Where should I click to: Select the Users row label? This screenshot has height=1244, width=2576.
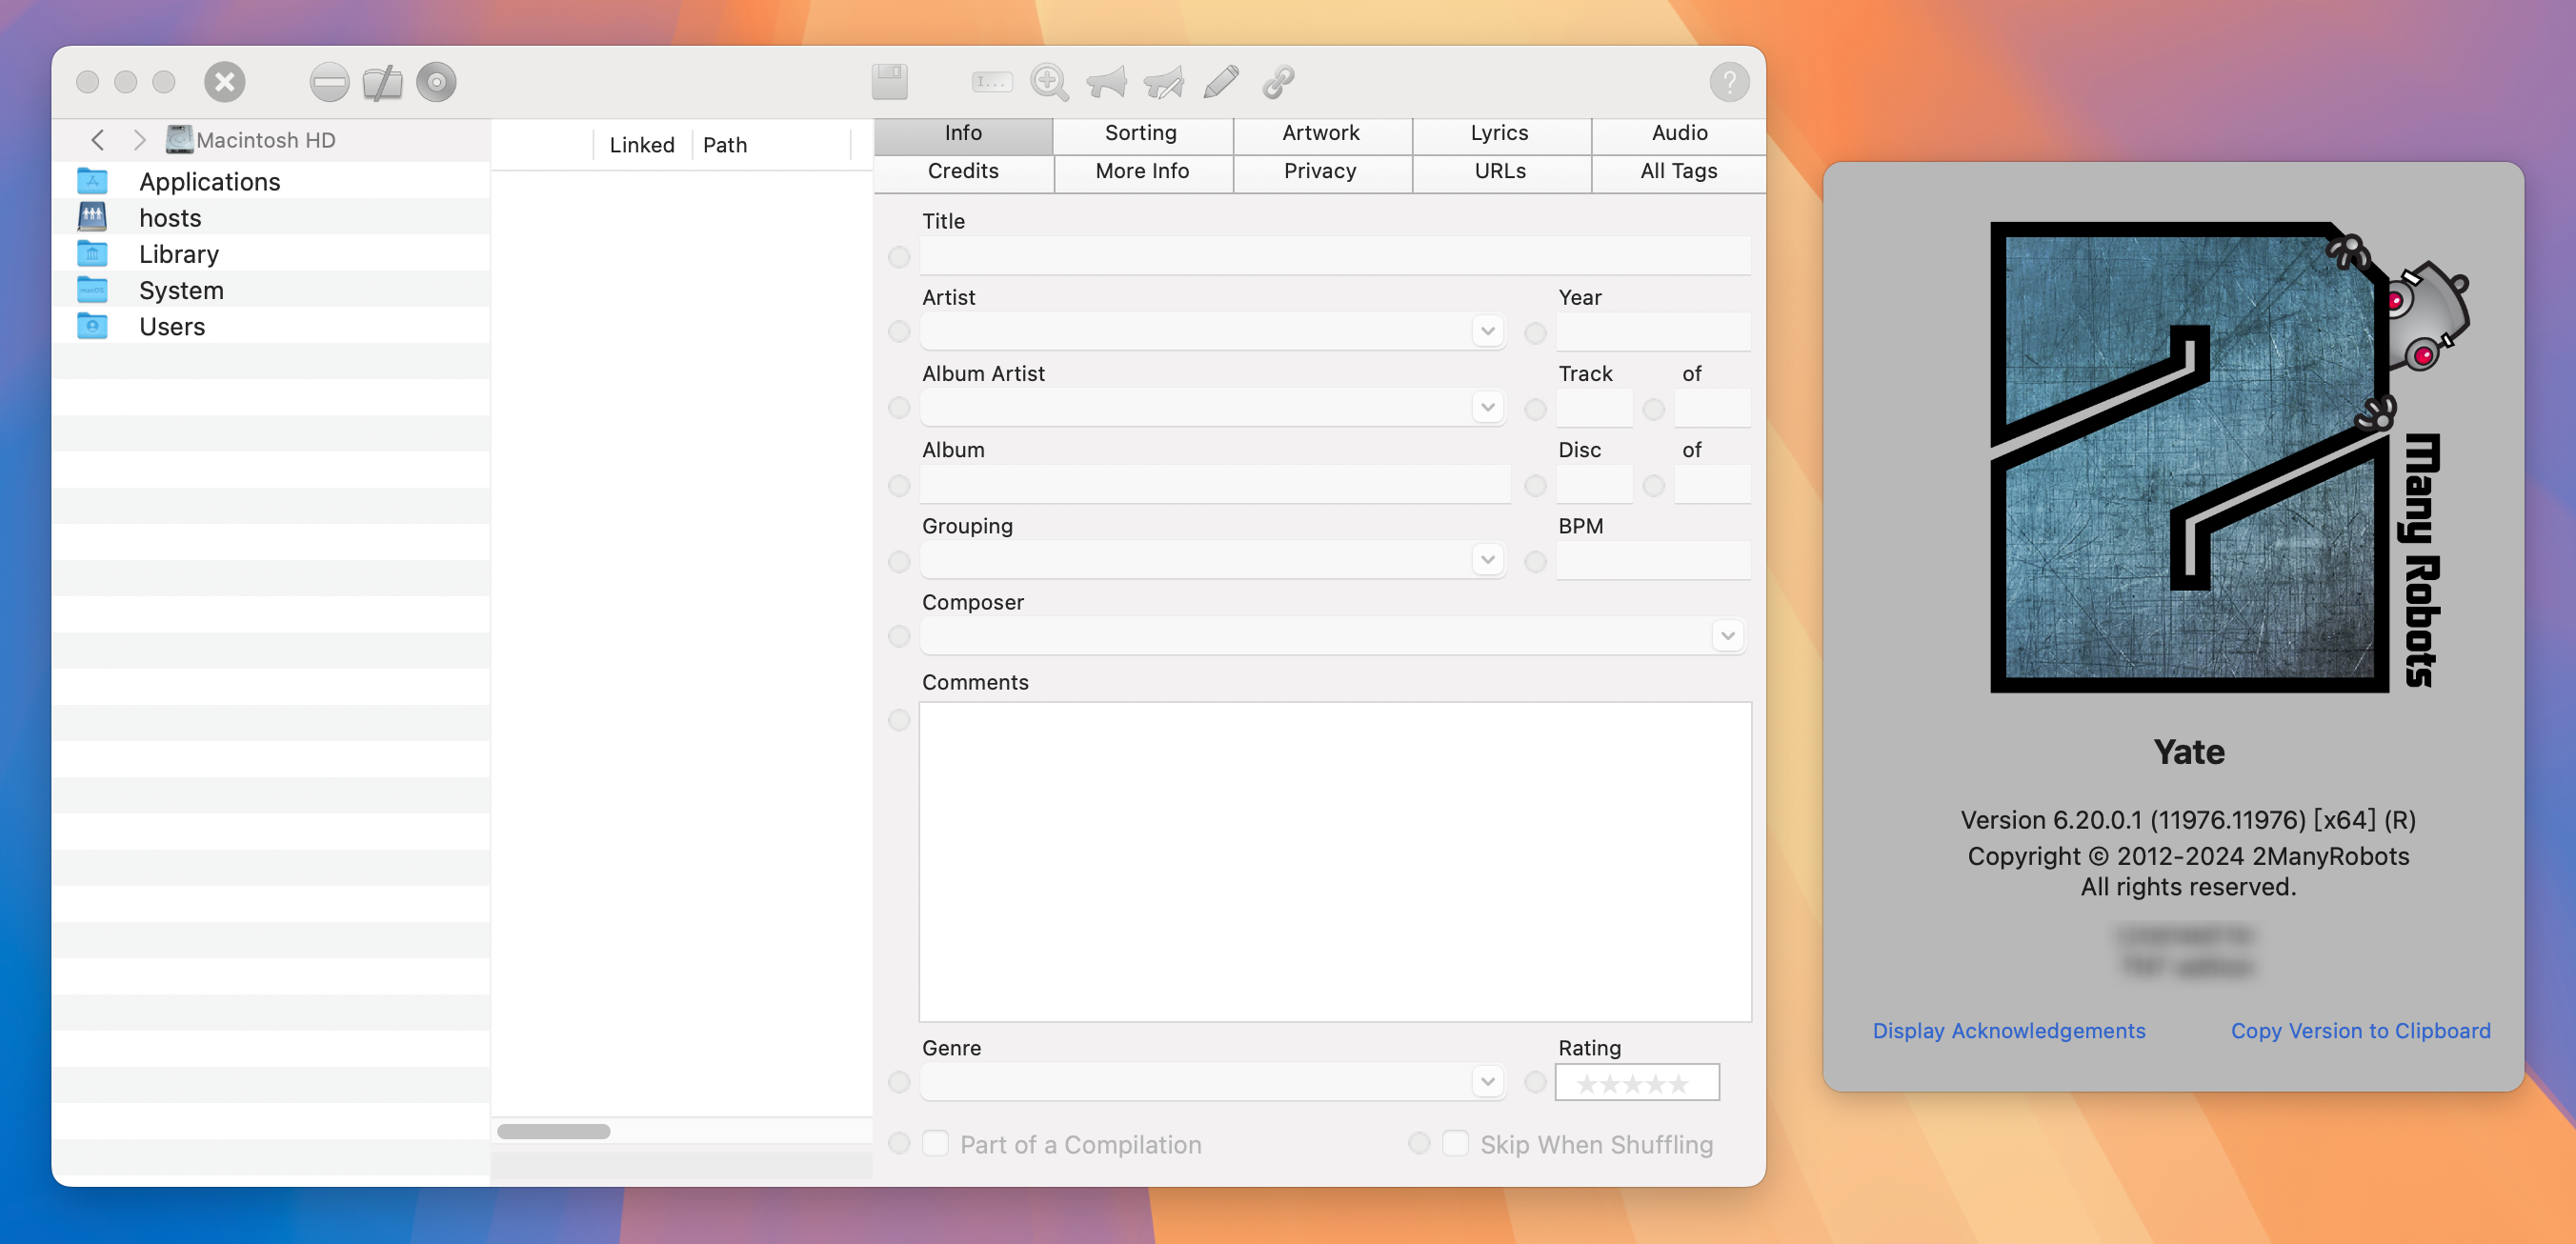(x=172, y=327)
